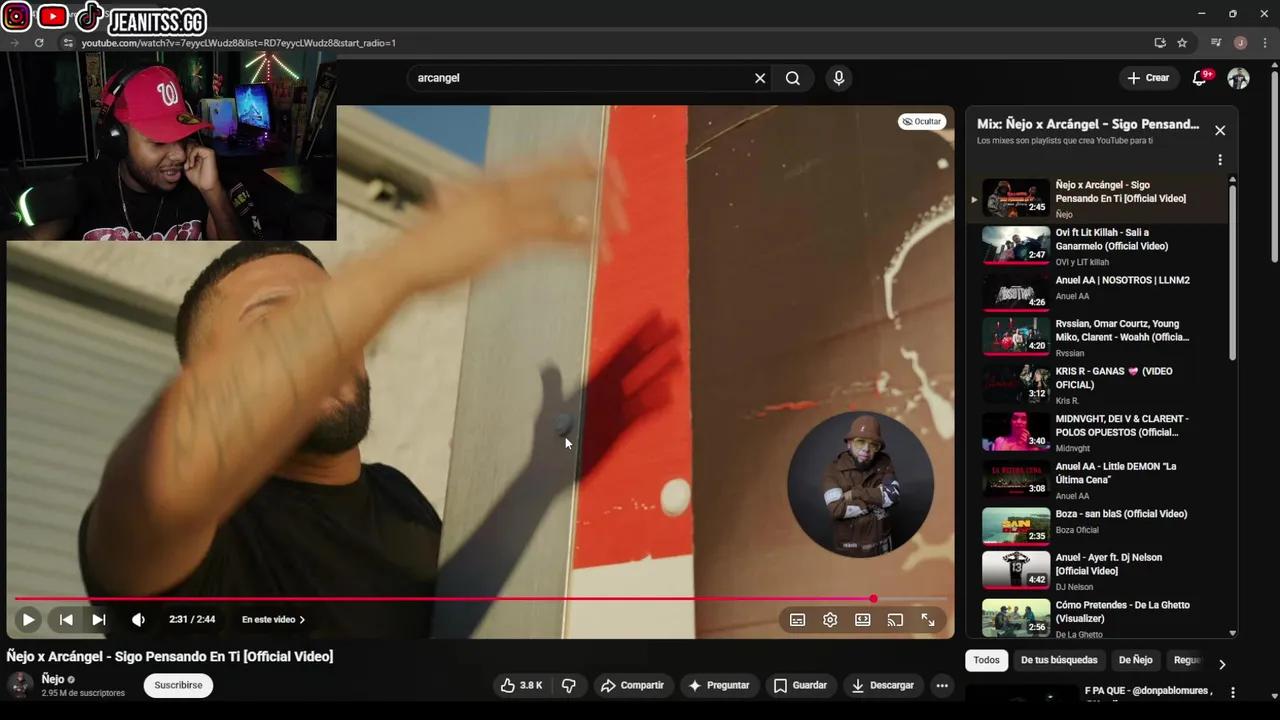Click the search magnifier button
This screenshot has width=1280, height=720.
(793, 78)
